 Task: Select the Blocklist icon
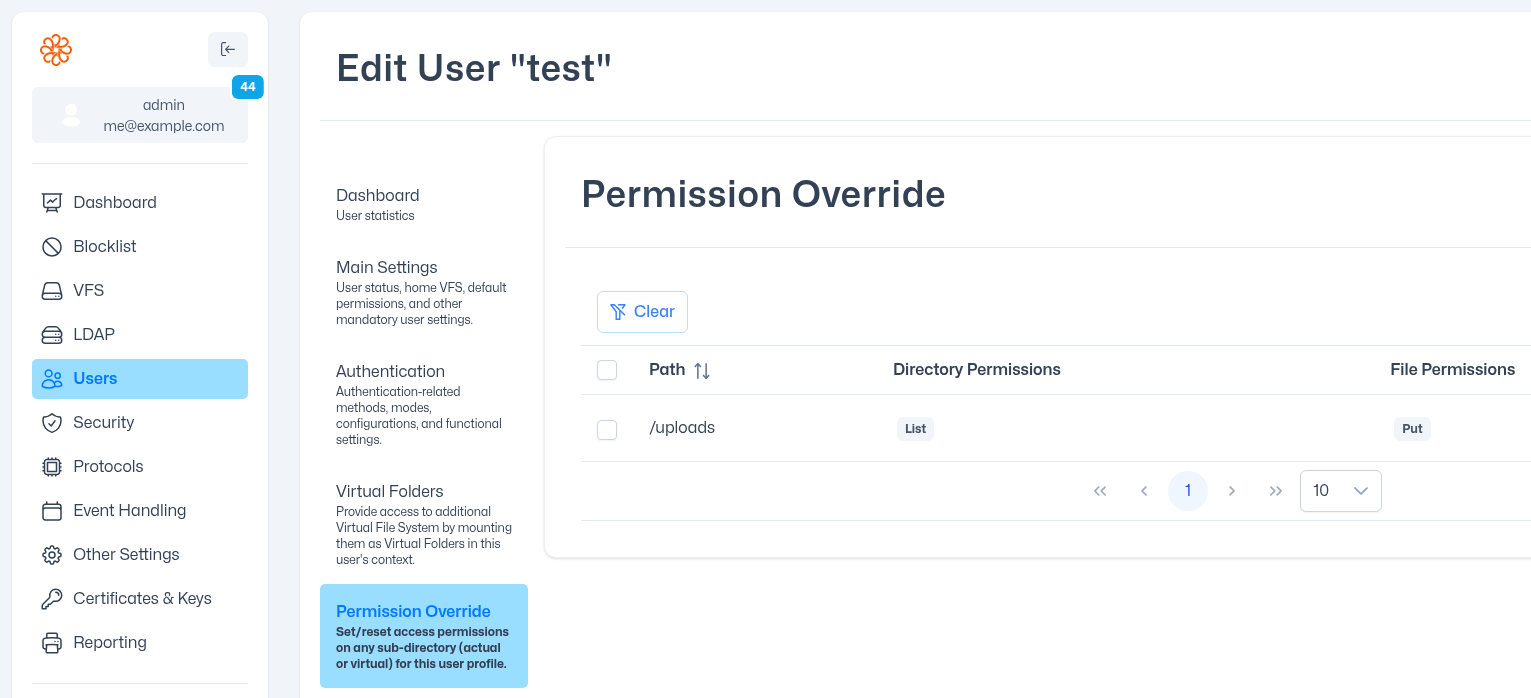click(x=52, y=246)
